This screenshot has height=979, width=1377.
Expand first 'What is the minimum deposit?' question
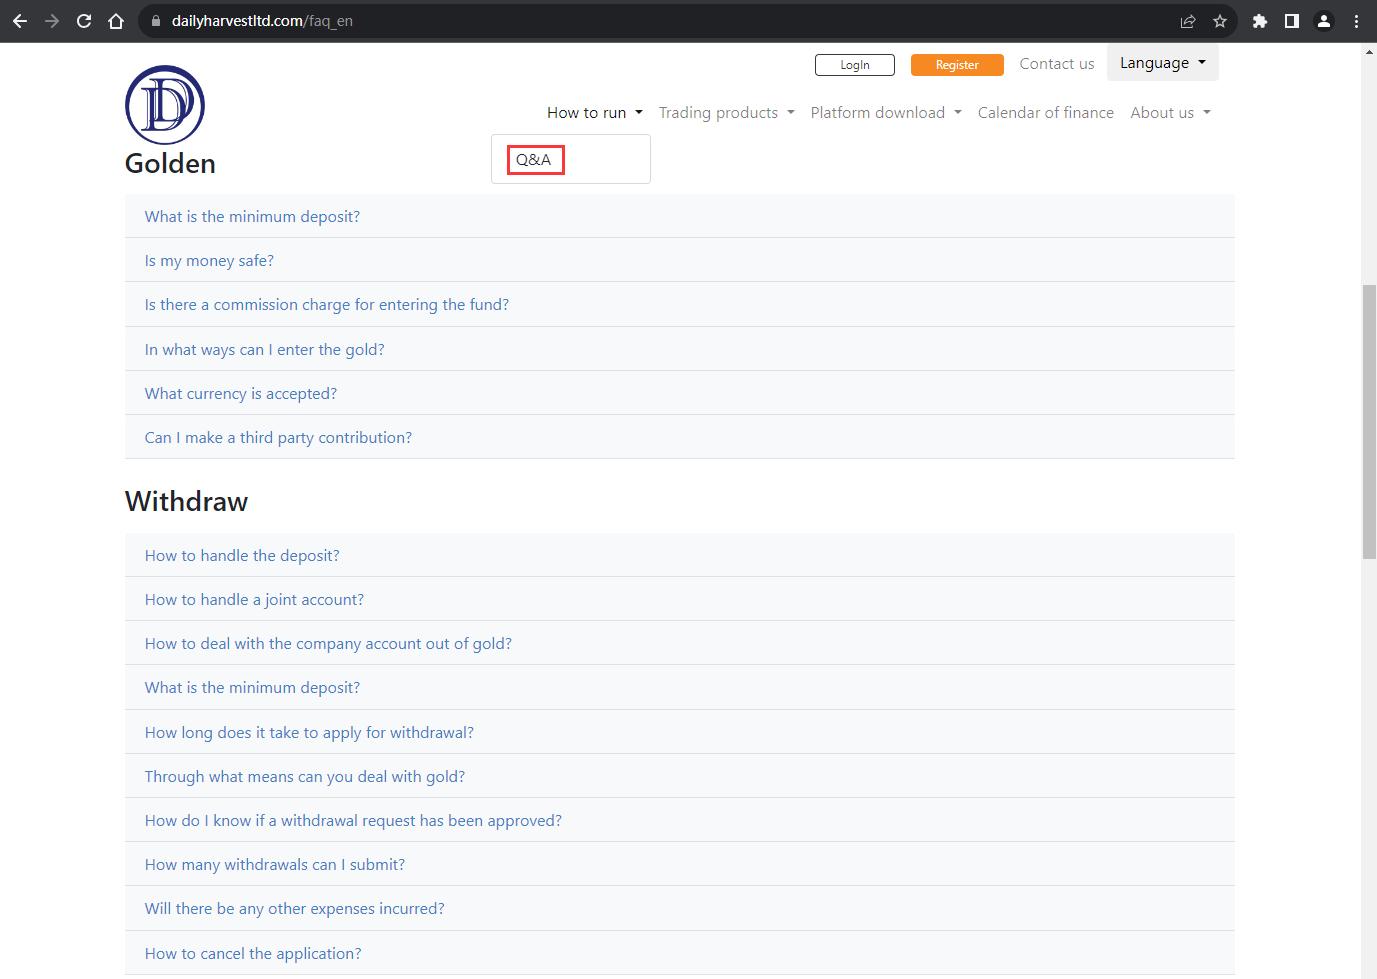[680, 216]
